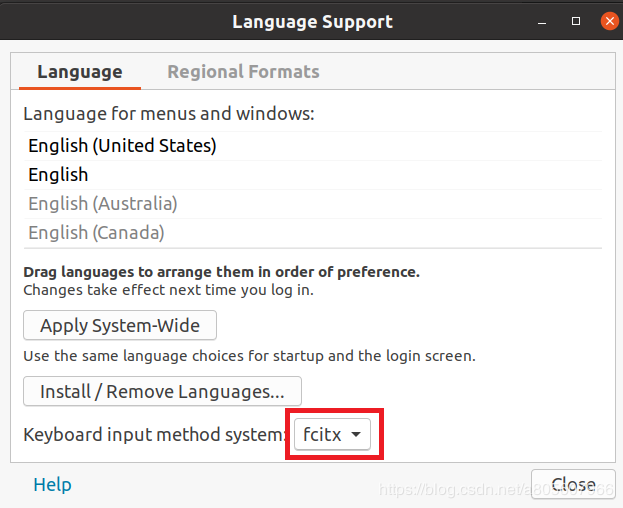Click the Language Support title bar
The width and height of the screenshot is (623, 508).
tap(312, 21)
